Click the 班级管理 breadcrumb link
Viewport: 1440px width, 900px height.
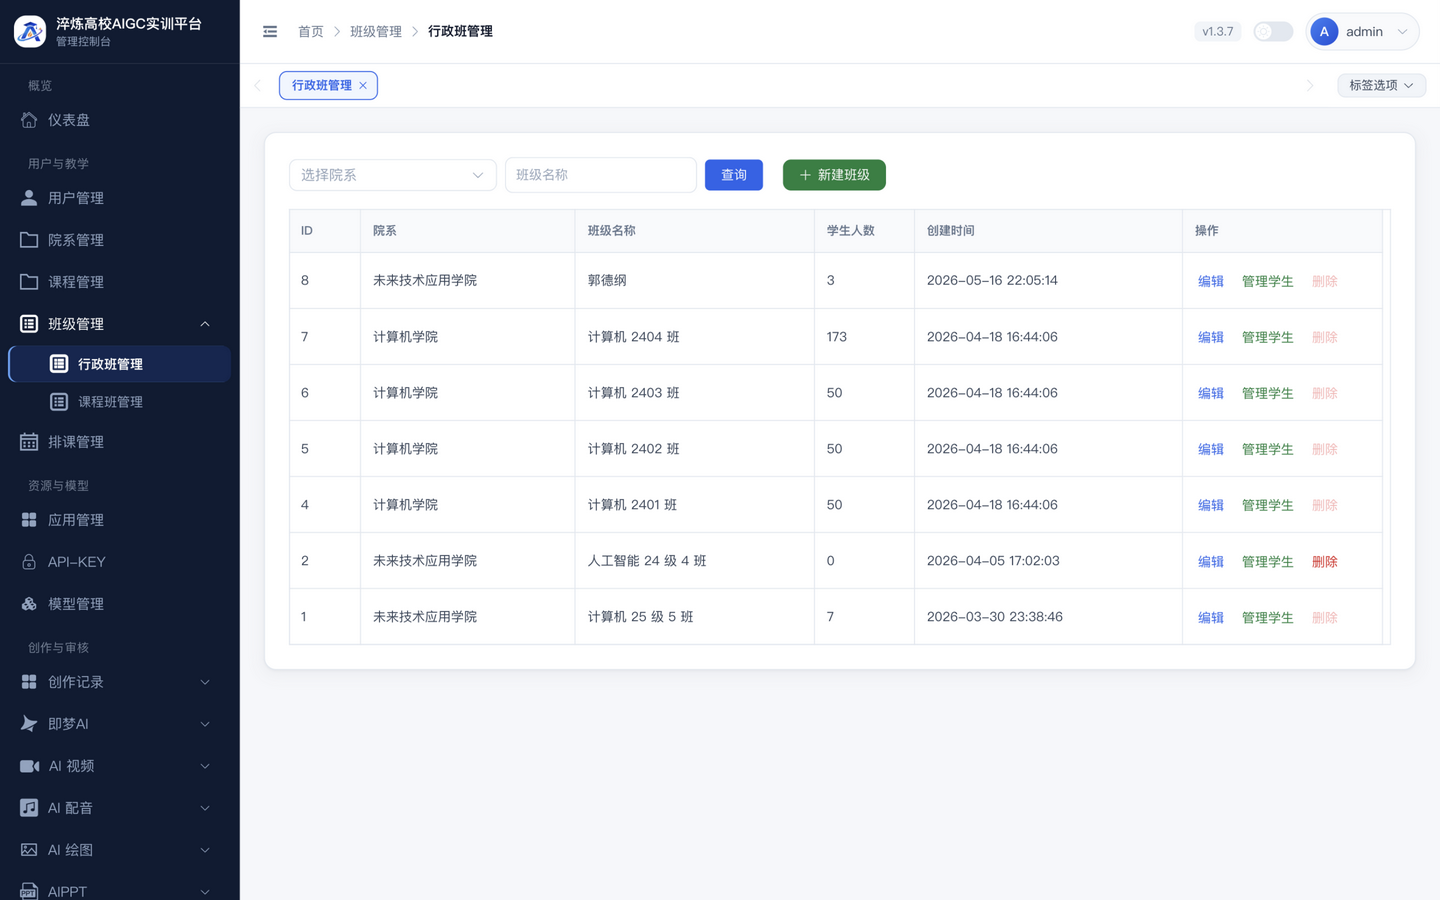click(376, 32)
